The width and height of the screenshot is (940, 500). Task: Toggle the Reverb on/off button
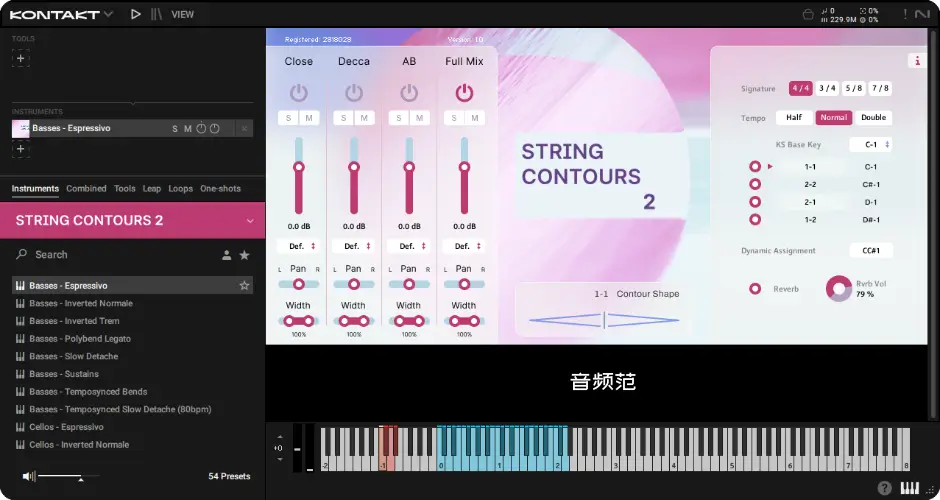point(755,289)
